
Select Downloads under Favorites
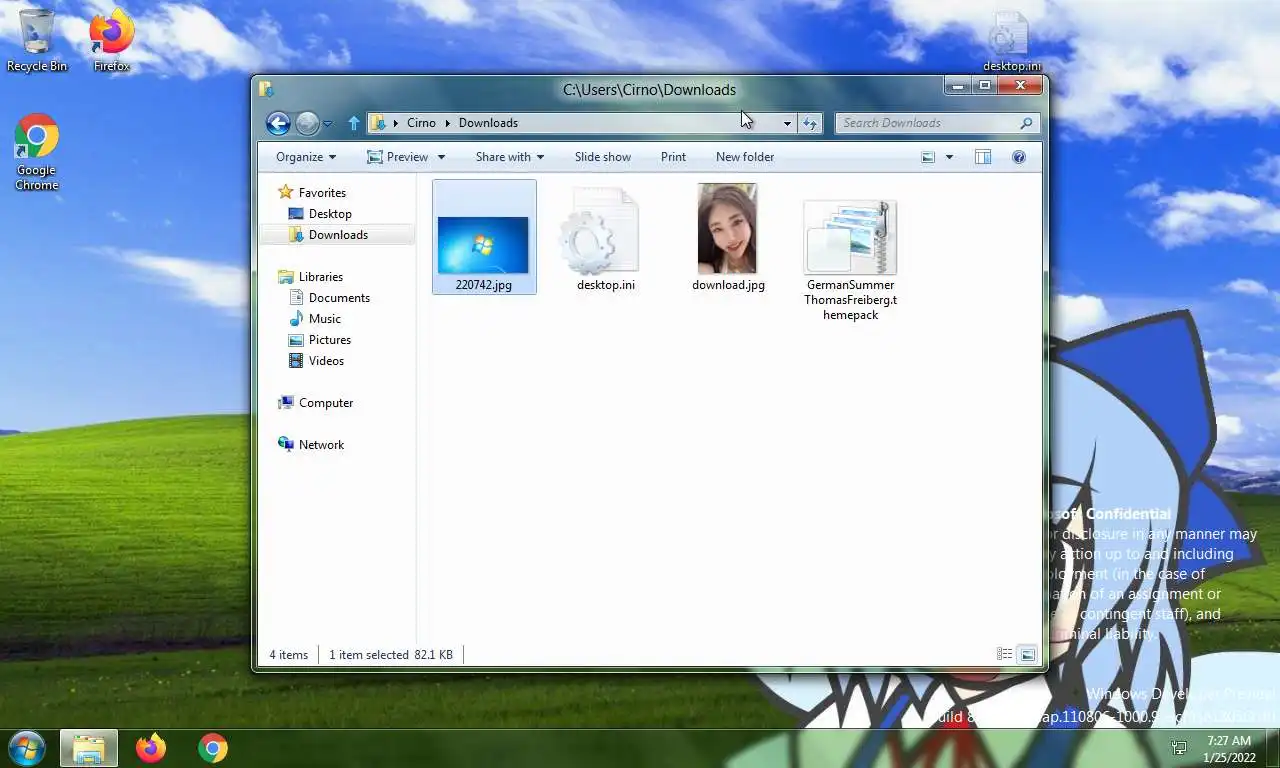tap(338, 235)
